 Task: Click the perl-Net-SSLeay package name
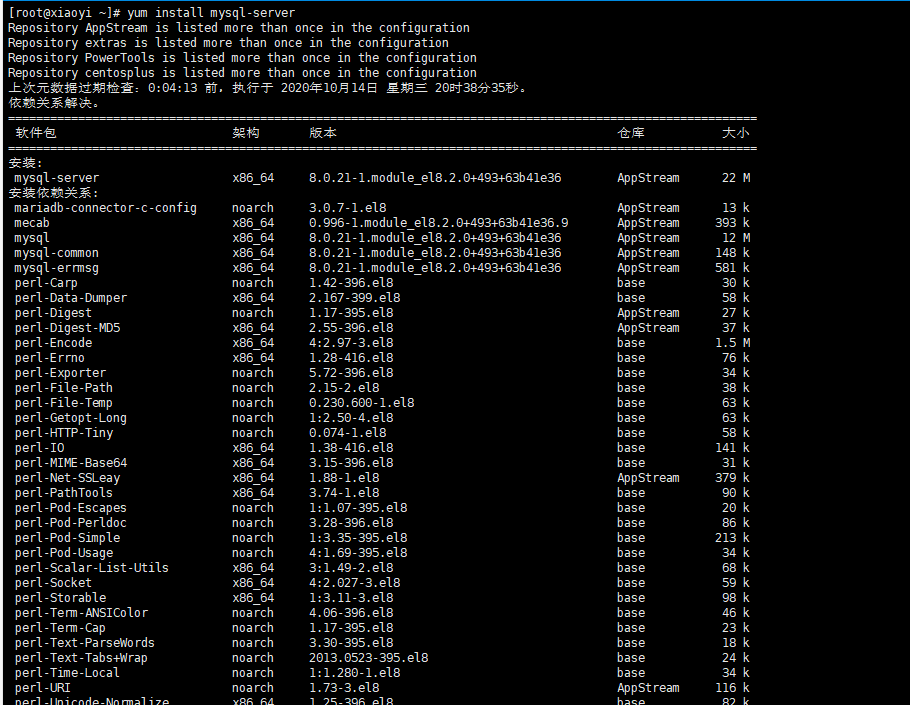pos(67,478)
